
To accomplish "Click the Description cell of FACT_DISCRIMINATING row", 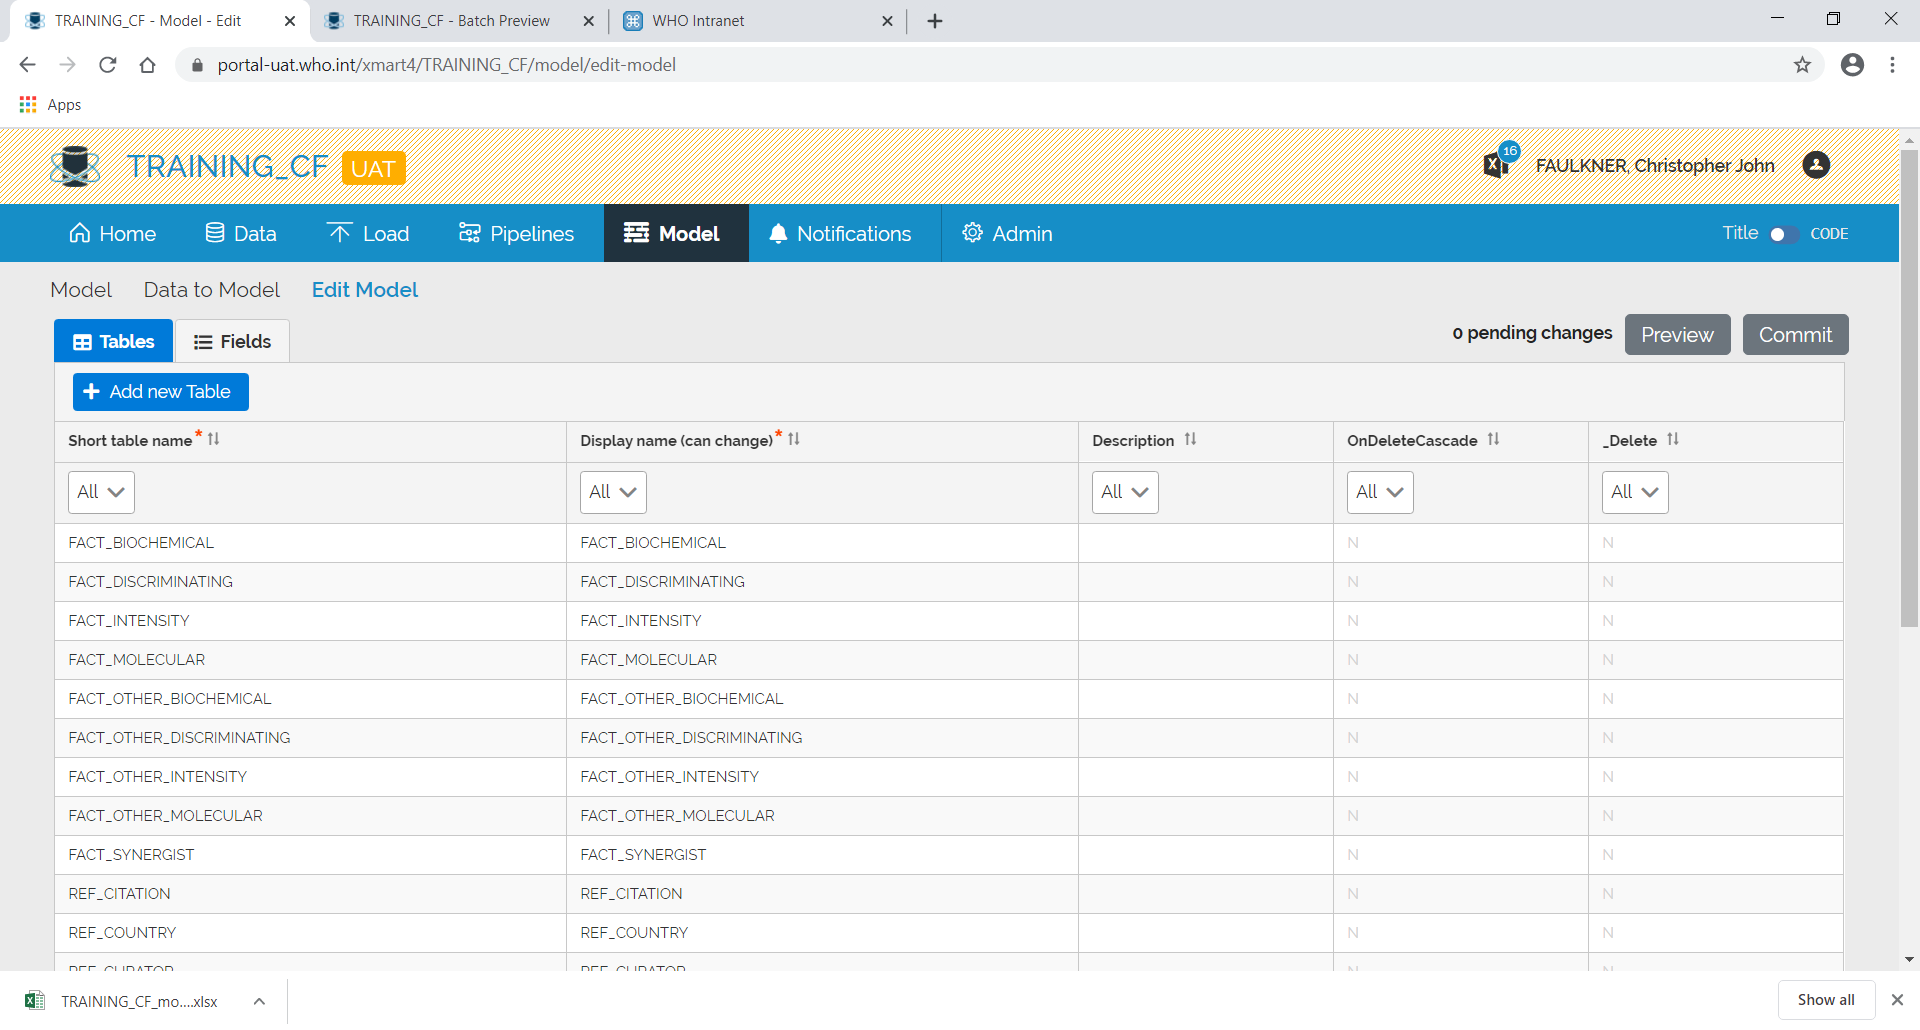I will 1205,582.
